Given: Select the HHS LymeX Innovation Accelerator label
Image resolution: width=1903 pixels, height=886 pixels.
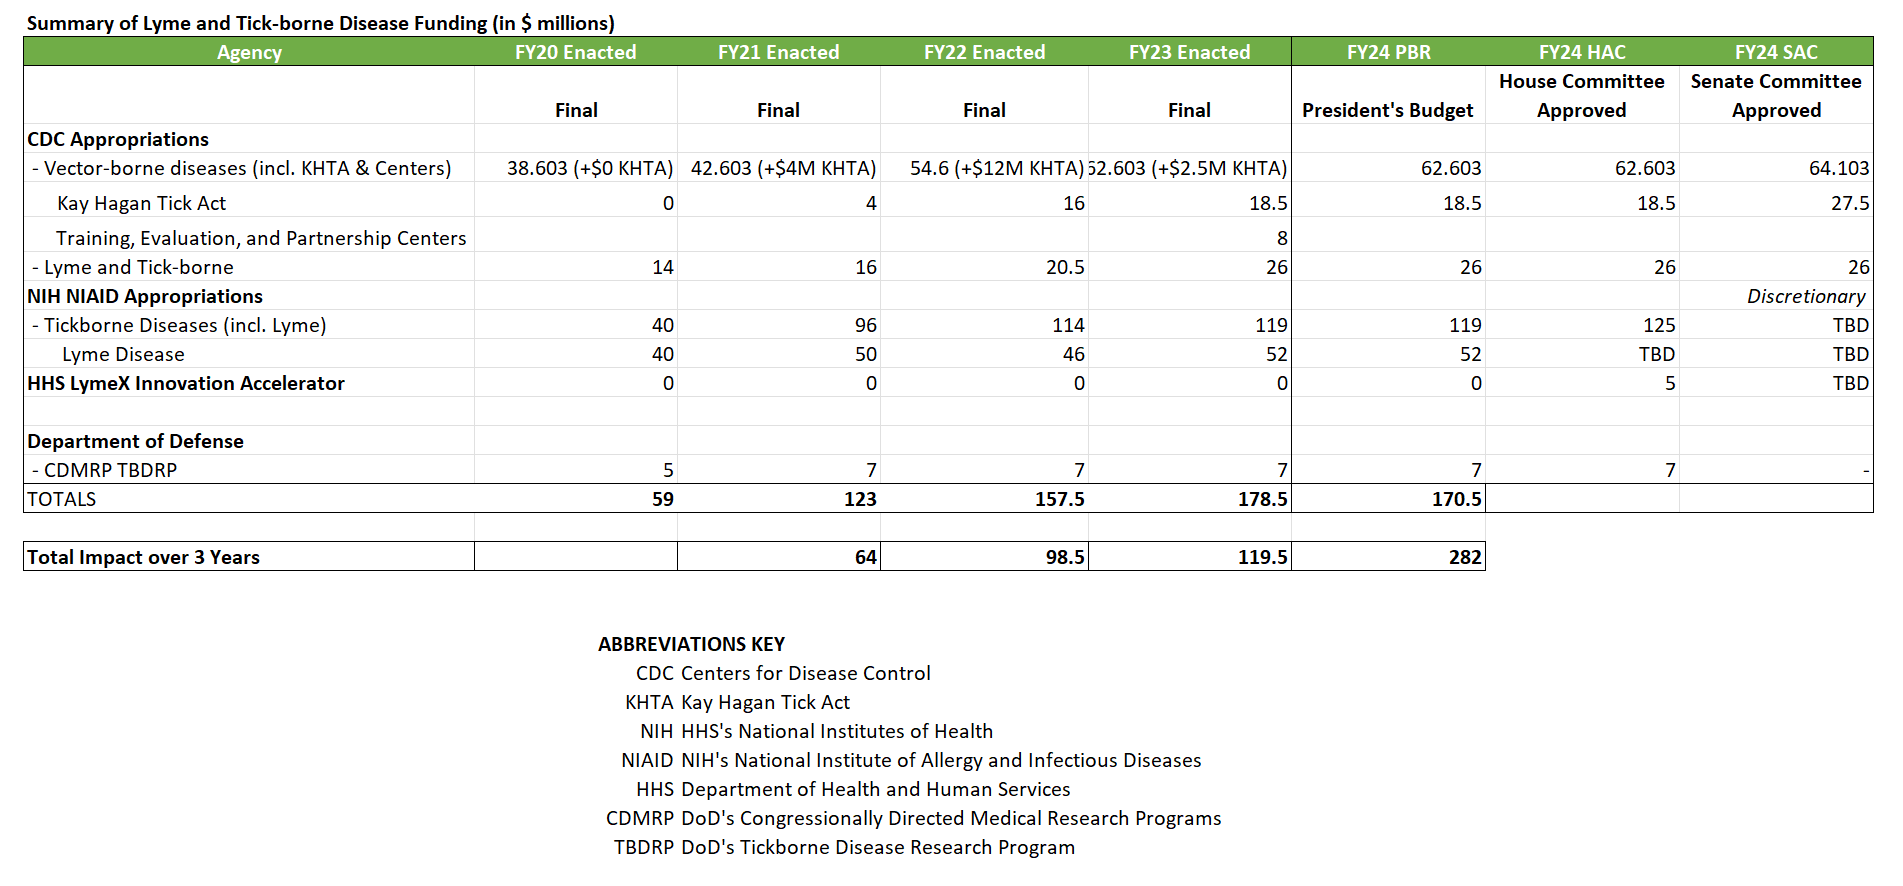Looking at the screenshot, I should pos(186,383).
